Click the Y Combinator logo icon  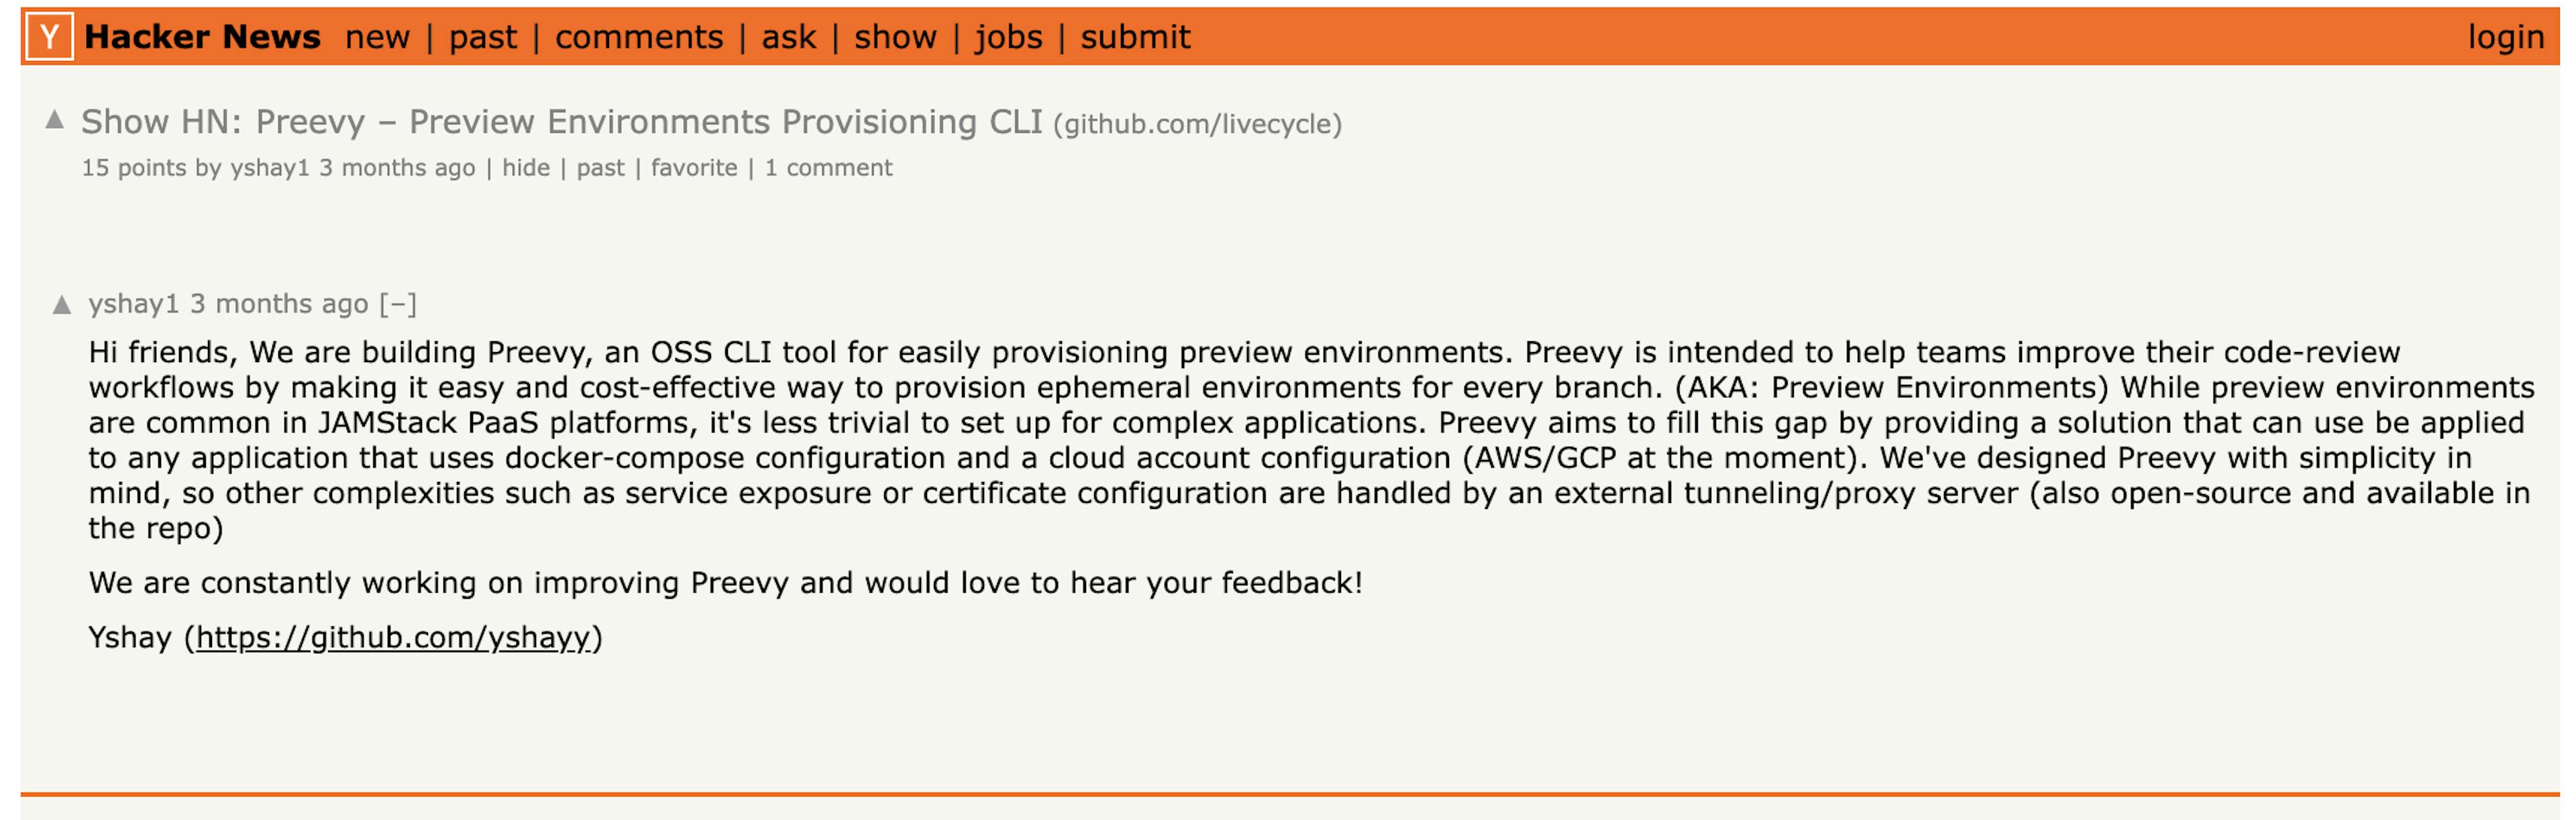(49, 38)
